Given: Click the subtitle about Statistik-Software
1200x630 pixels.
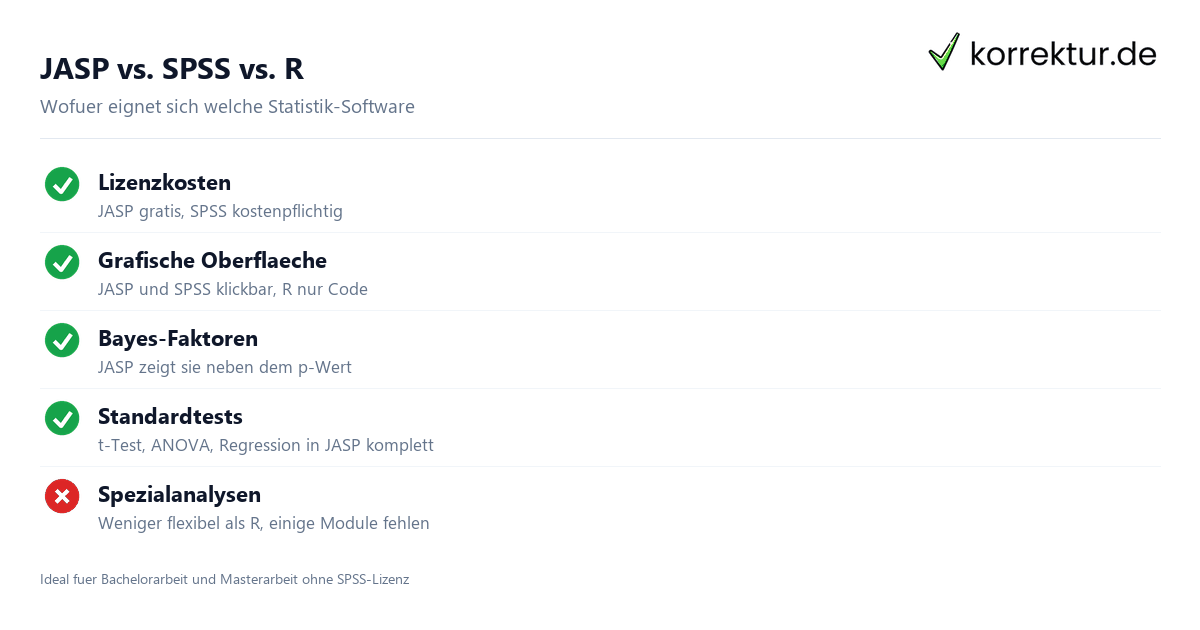Looking at the screenshot, I should click(x=227, y=106).
